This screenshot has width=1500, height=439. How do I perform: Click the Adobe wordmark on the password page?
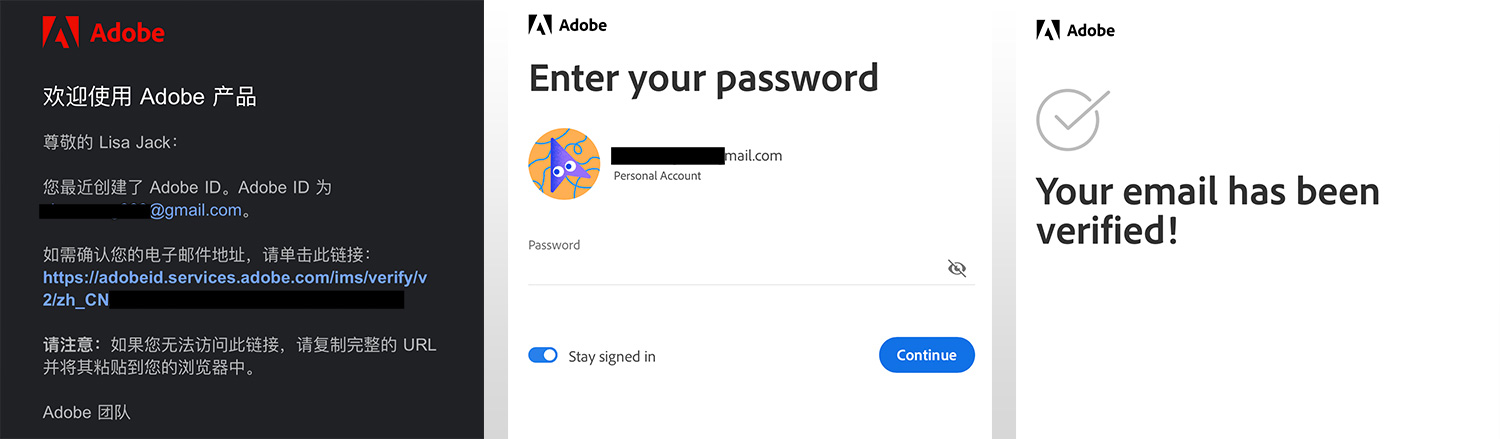pyautogui.click(x=583, y=25)
